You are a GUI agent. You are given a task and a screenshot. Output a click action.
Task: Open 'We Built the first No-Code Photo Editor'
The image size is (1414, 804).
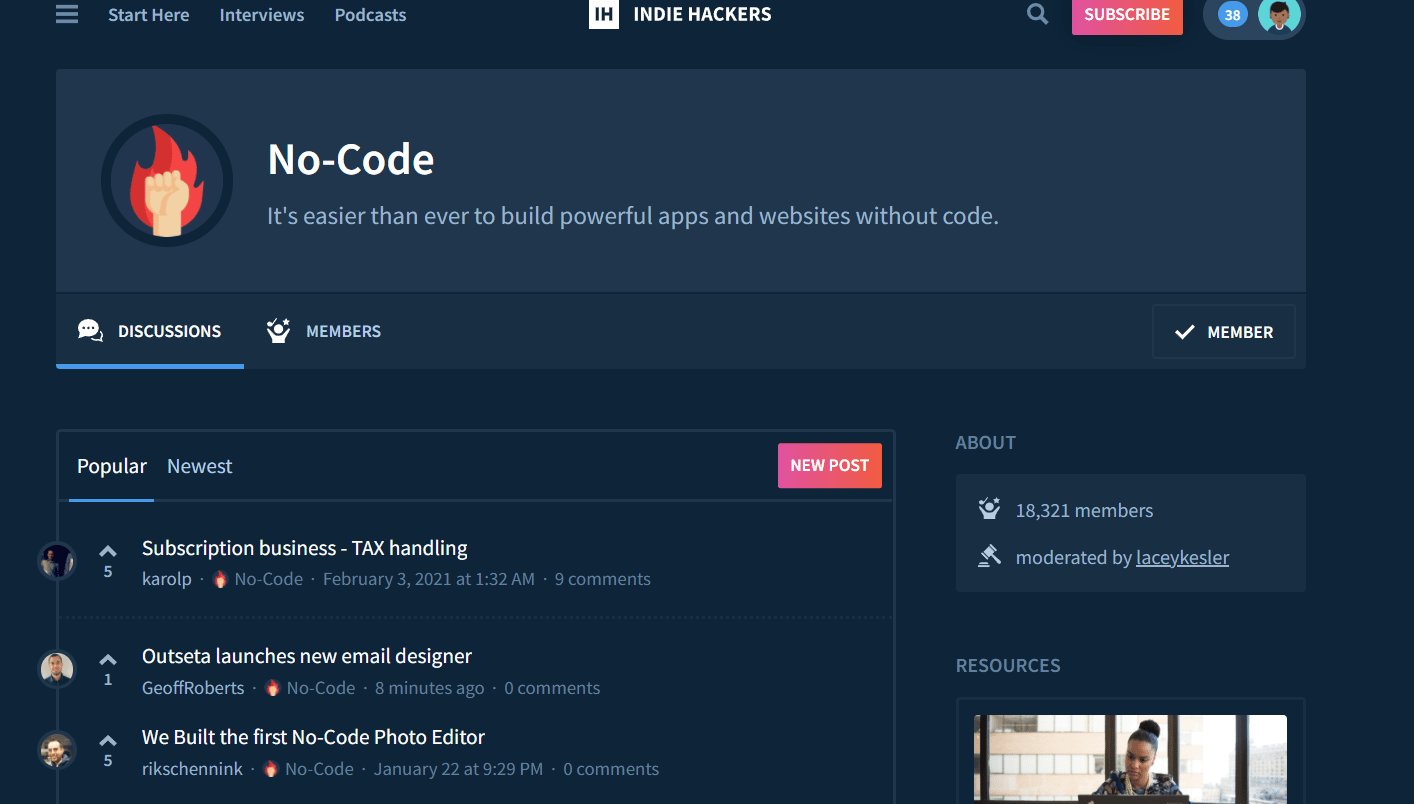click(313, 737)
